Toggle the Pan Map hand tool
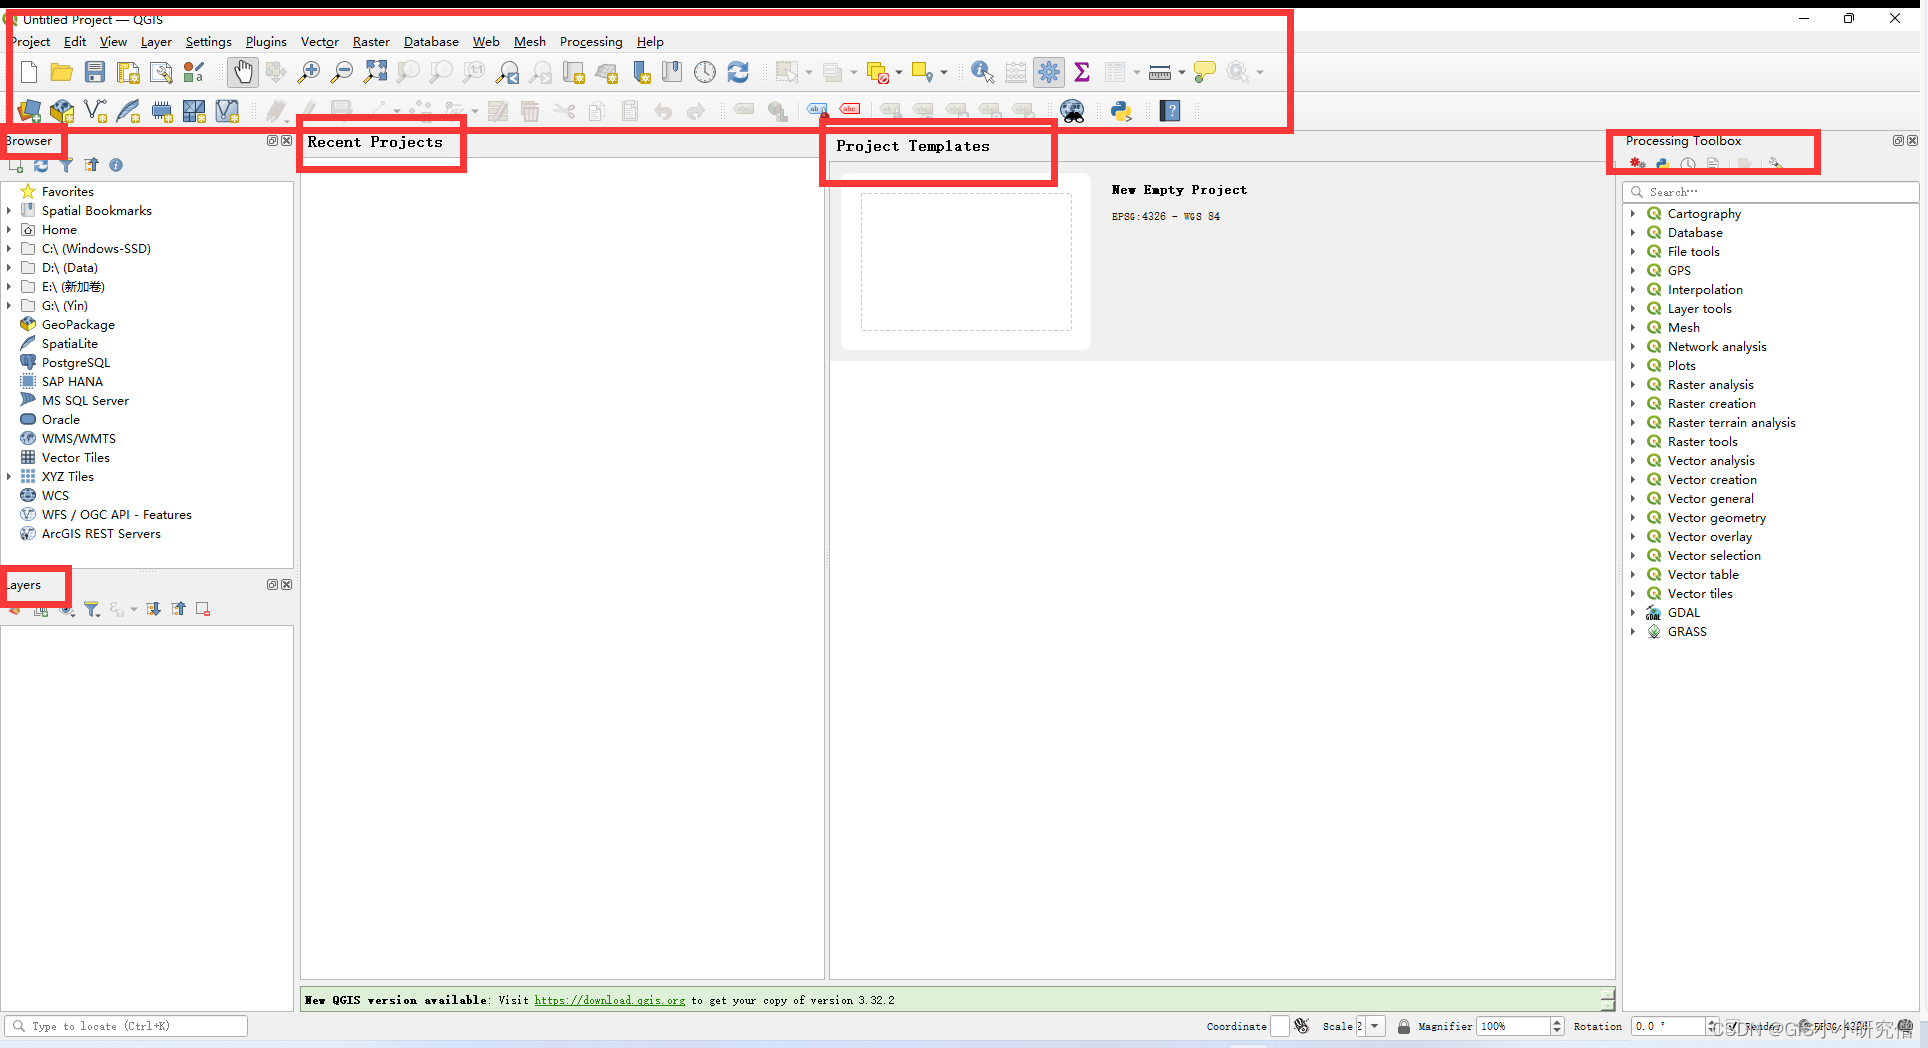The image size is (1928, 1048). pyautogui.click(x=243, y=72)
